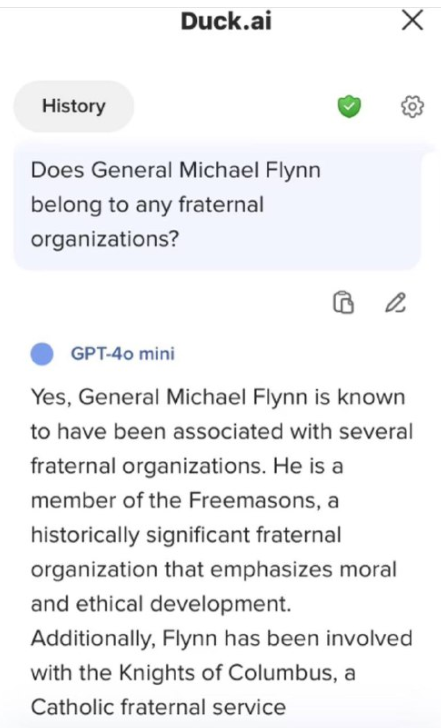Click 'to have been associated with several'
The image size is (441, 728).
(221, 432)
